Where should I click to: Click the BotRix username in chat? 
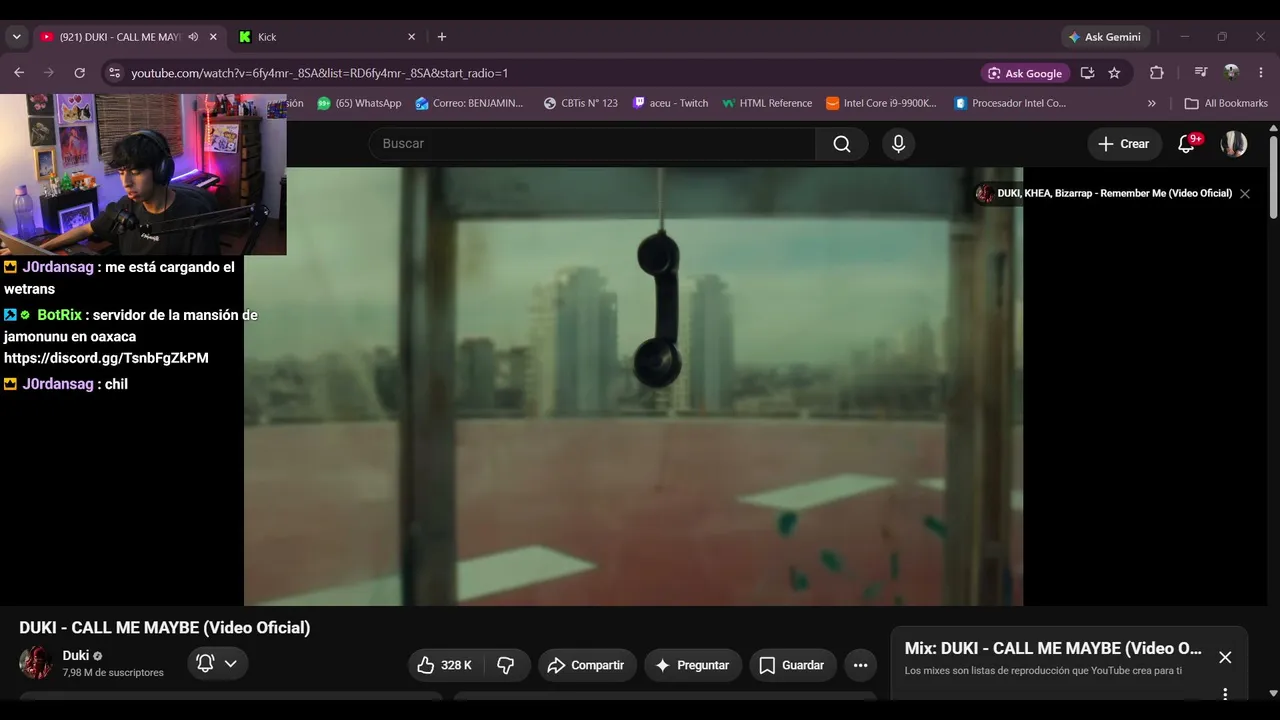point(59,315)
